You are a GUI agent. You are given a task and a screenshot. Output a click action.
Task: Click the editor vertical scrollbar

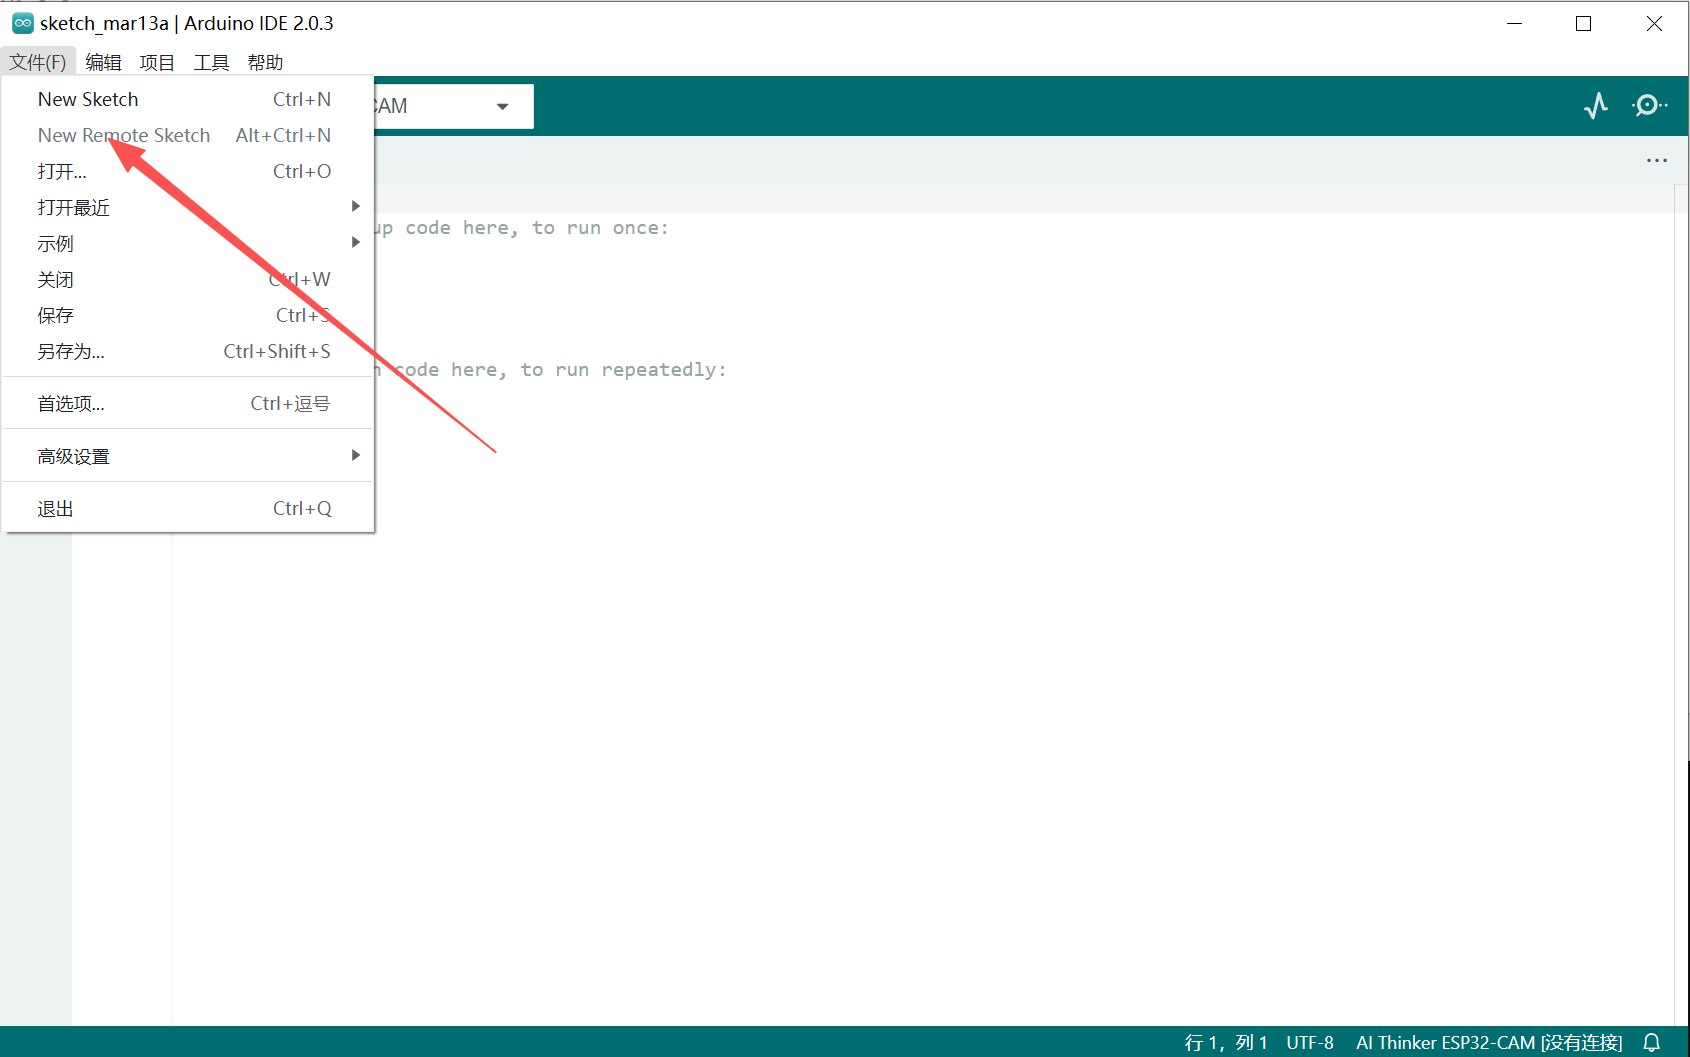(x=1681, y=605)
